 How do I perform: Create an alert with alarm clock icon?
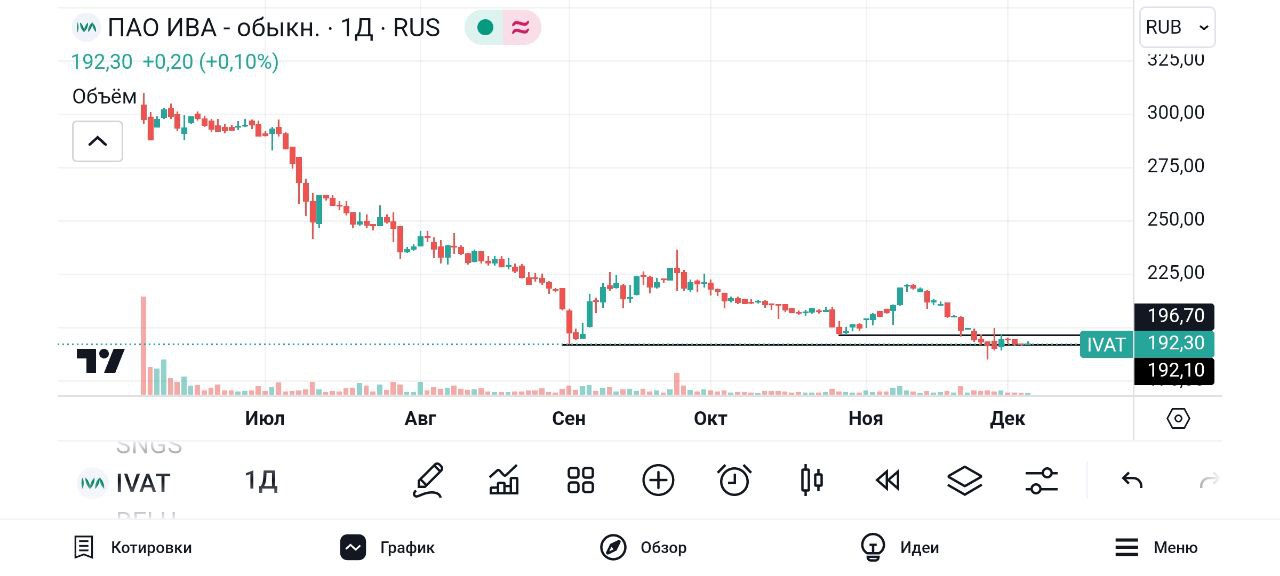click(x=735, y=481)
